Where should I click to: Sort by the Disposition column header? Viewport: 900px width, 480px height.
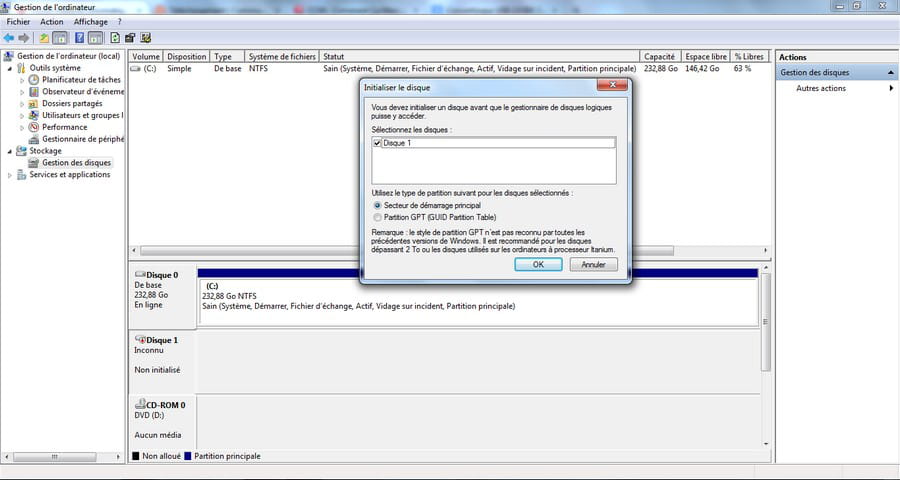point(187,56)
